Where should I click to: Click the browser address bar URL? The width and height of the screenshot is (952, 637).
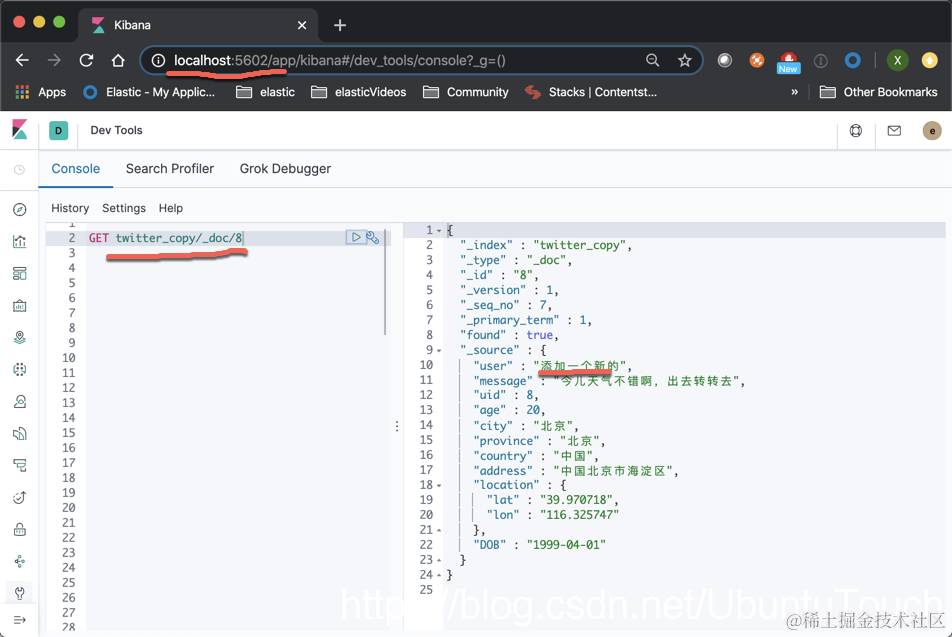click(339, 60)
